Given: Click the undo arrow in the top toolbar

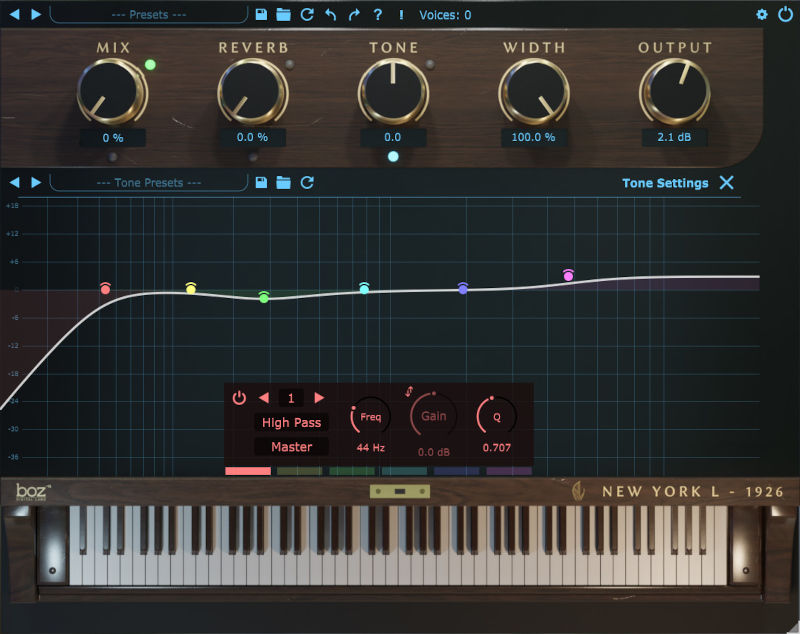Looking at the screenshot, I should 330,15.
